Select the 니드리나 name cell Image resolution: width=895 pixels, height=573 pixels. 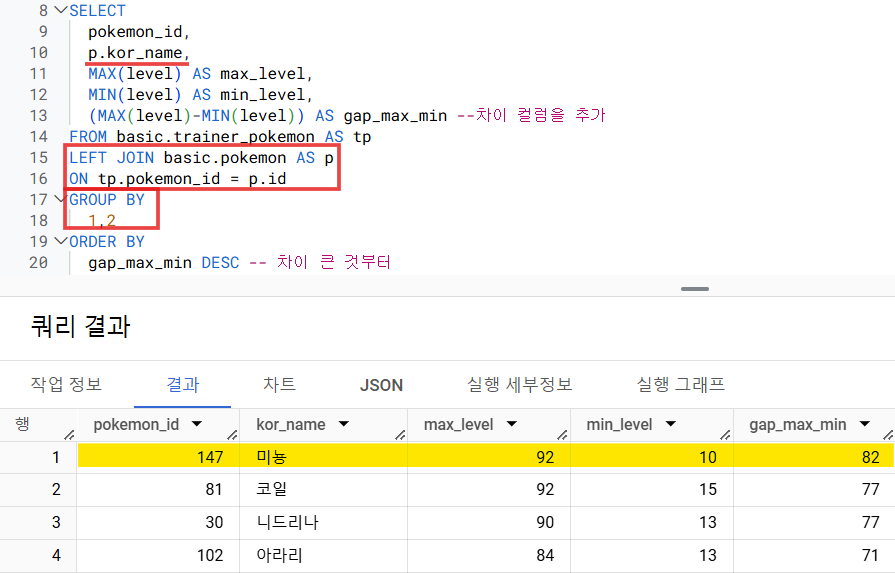323,522
